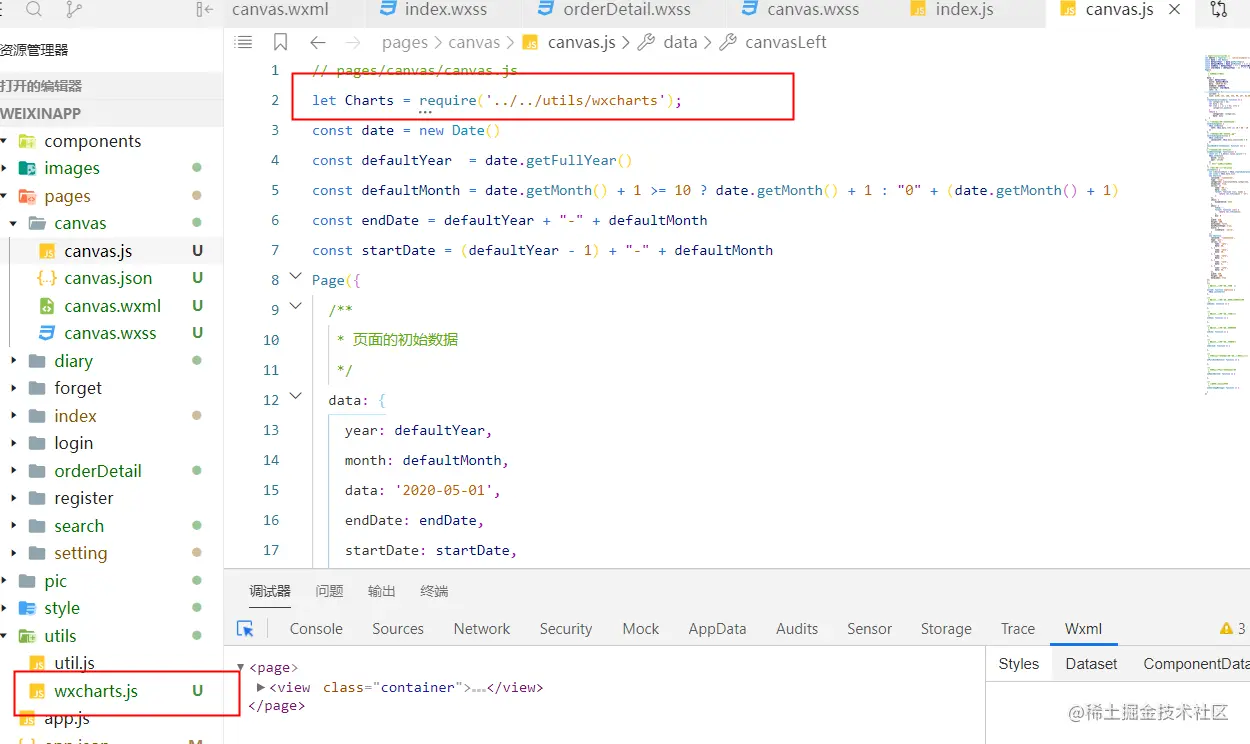The height and width of the screenshot is (744, 1250).
Task: Expand the forget folder
Action: (x=14, y=388)
